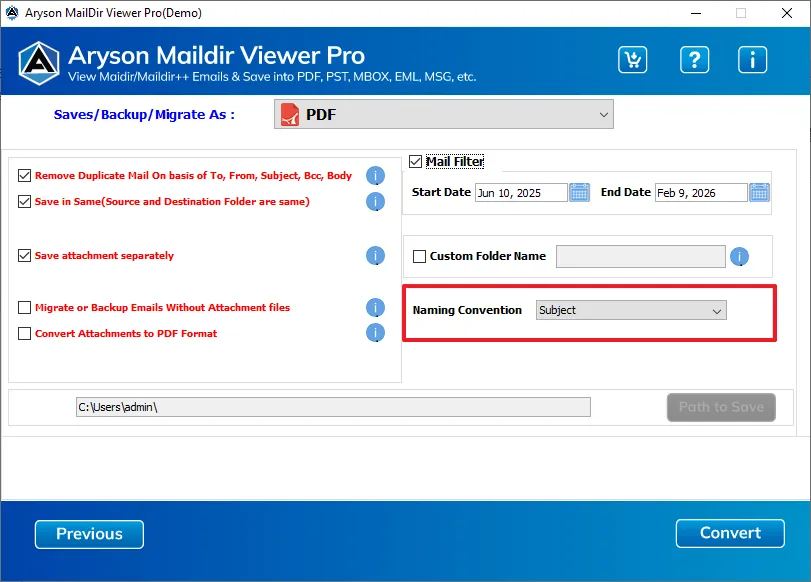The image size is (811, 582).
Task: Click the Saves/Backup/Migrate As label
Action: pyautogui.click(x=144, y=114)
